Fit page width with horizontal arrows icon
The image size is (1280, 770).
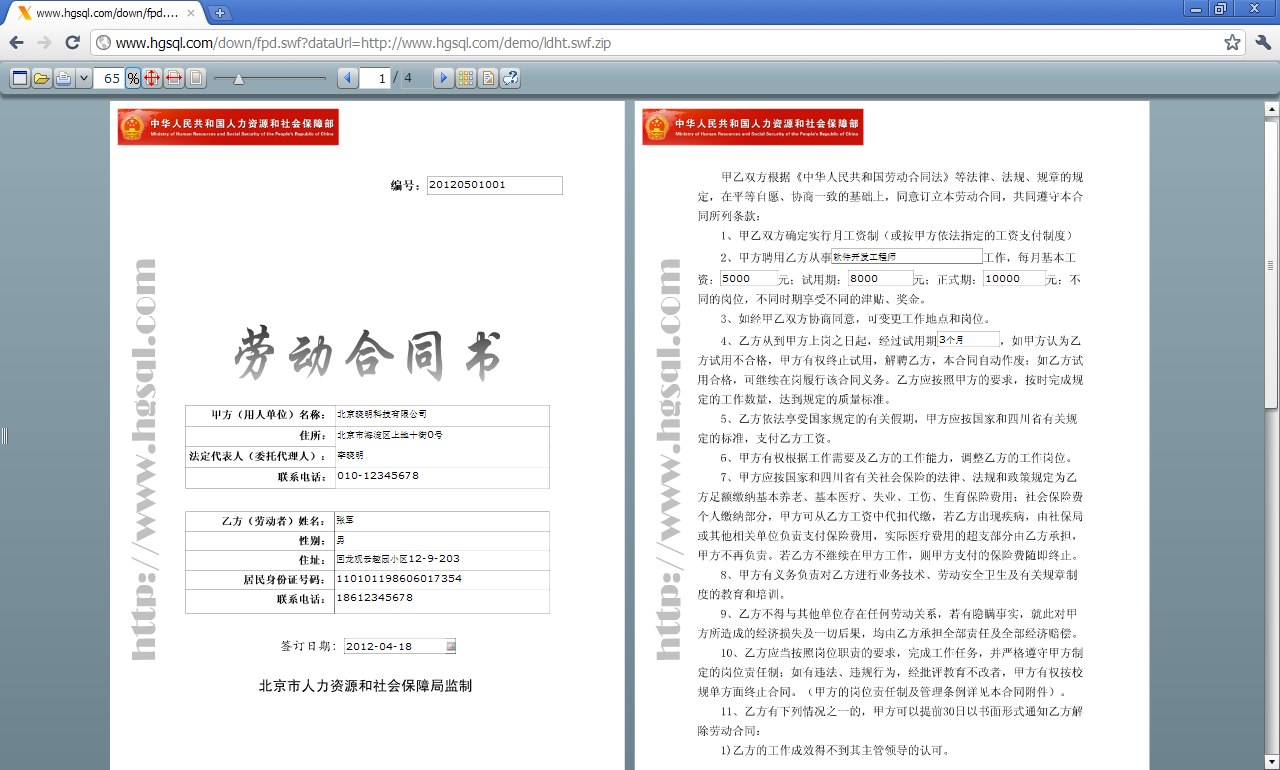[x=174, y=78]
